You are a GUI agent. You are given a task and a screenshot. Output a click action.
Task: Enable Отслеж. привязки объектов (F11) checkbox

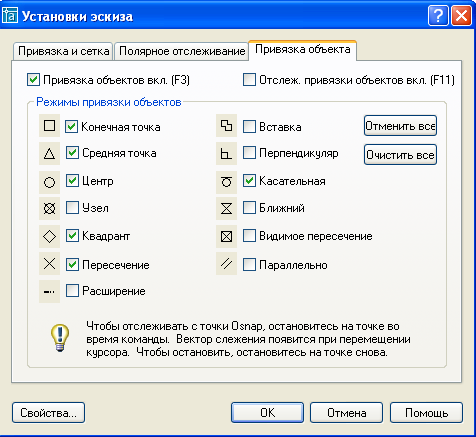coord(249,80)
